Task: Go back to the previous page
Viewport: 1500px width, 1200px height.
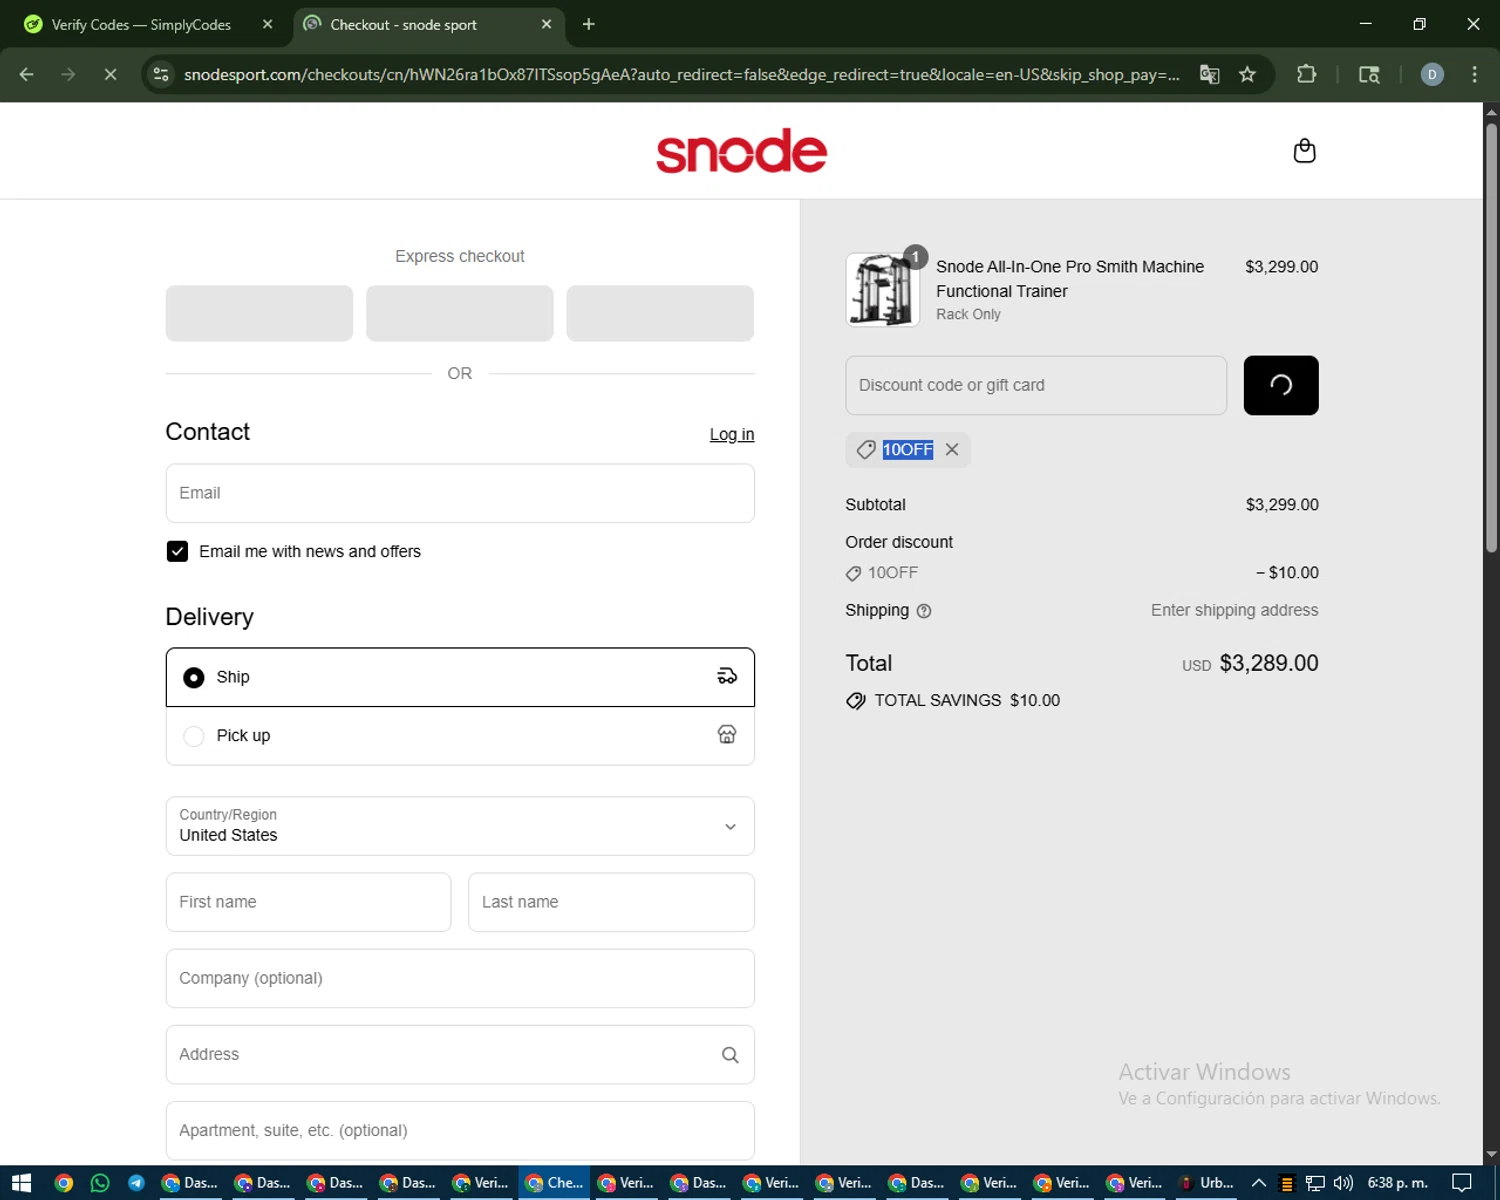Action: point(27,74)
